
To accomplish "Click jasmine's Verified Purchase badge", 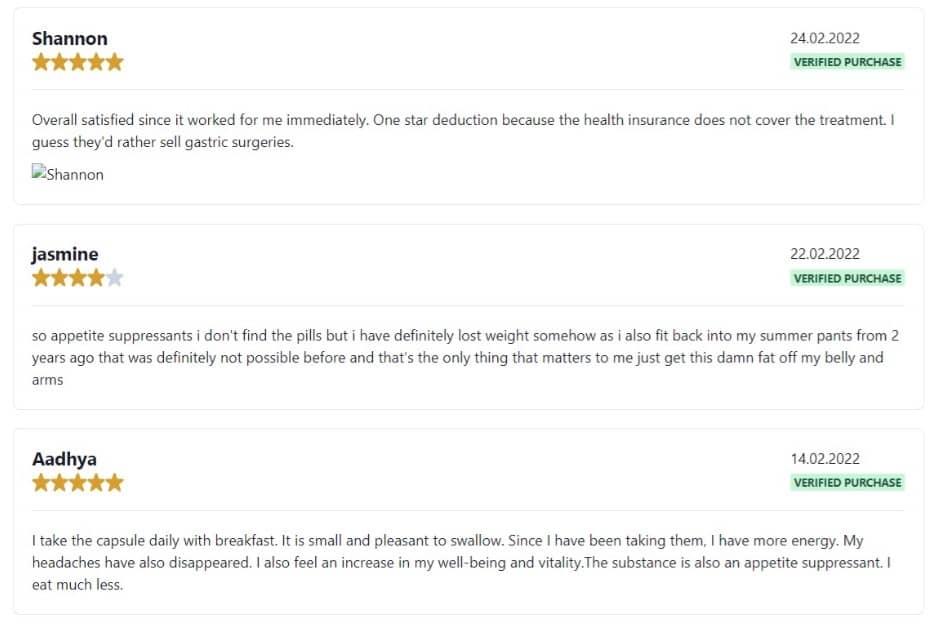I will pyautogui.click(x=847, y=278).
